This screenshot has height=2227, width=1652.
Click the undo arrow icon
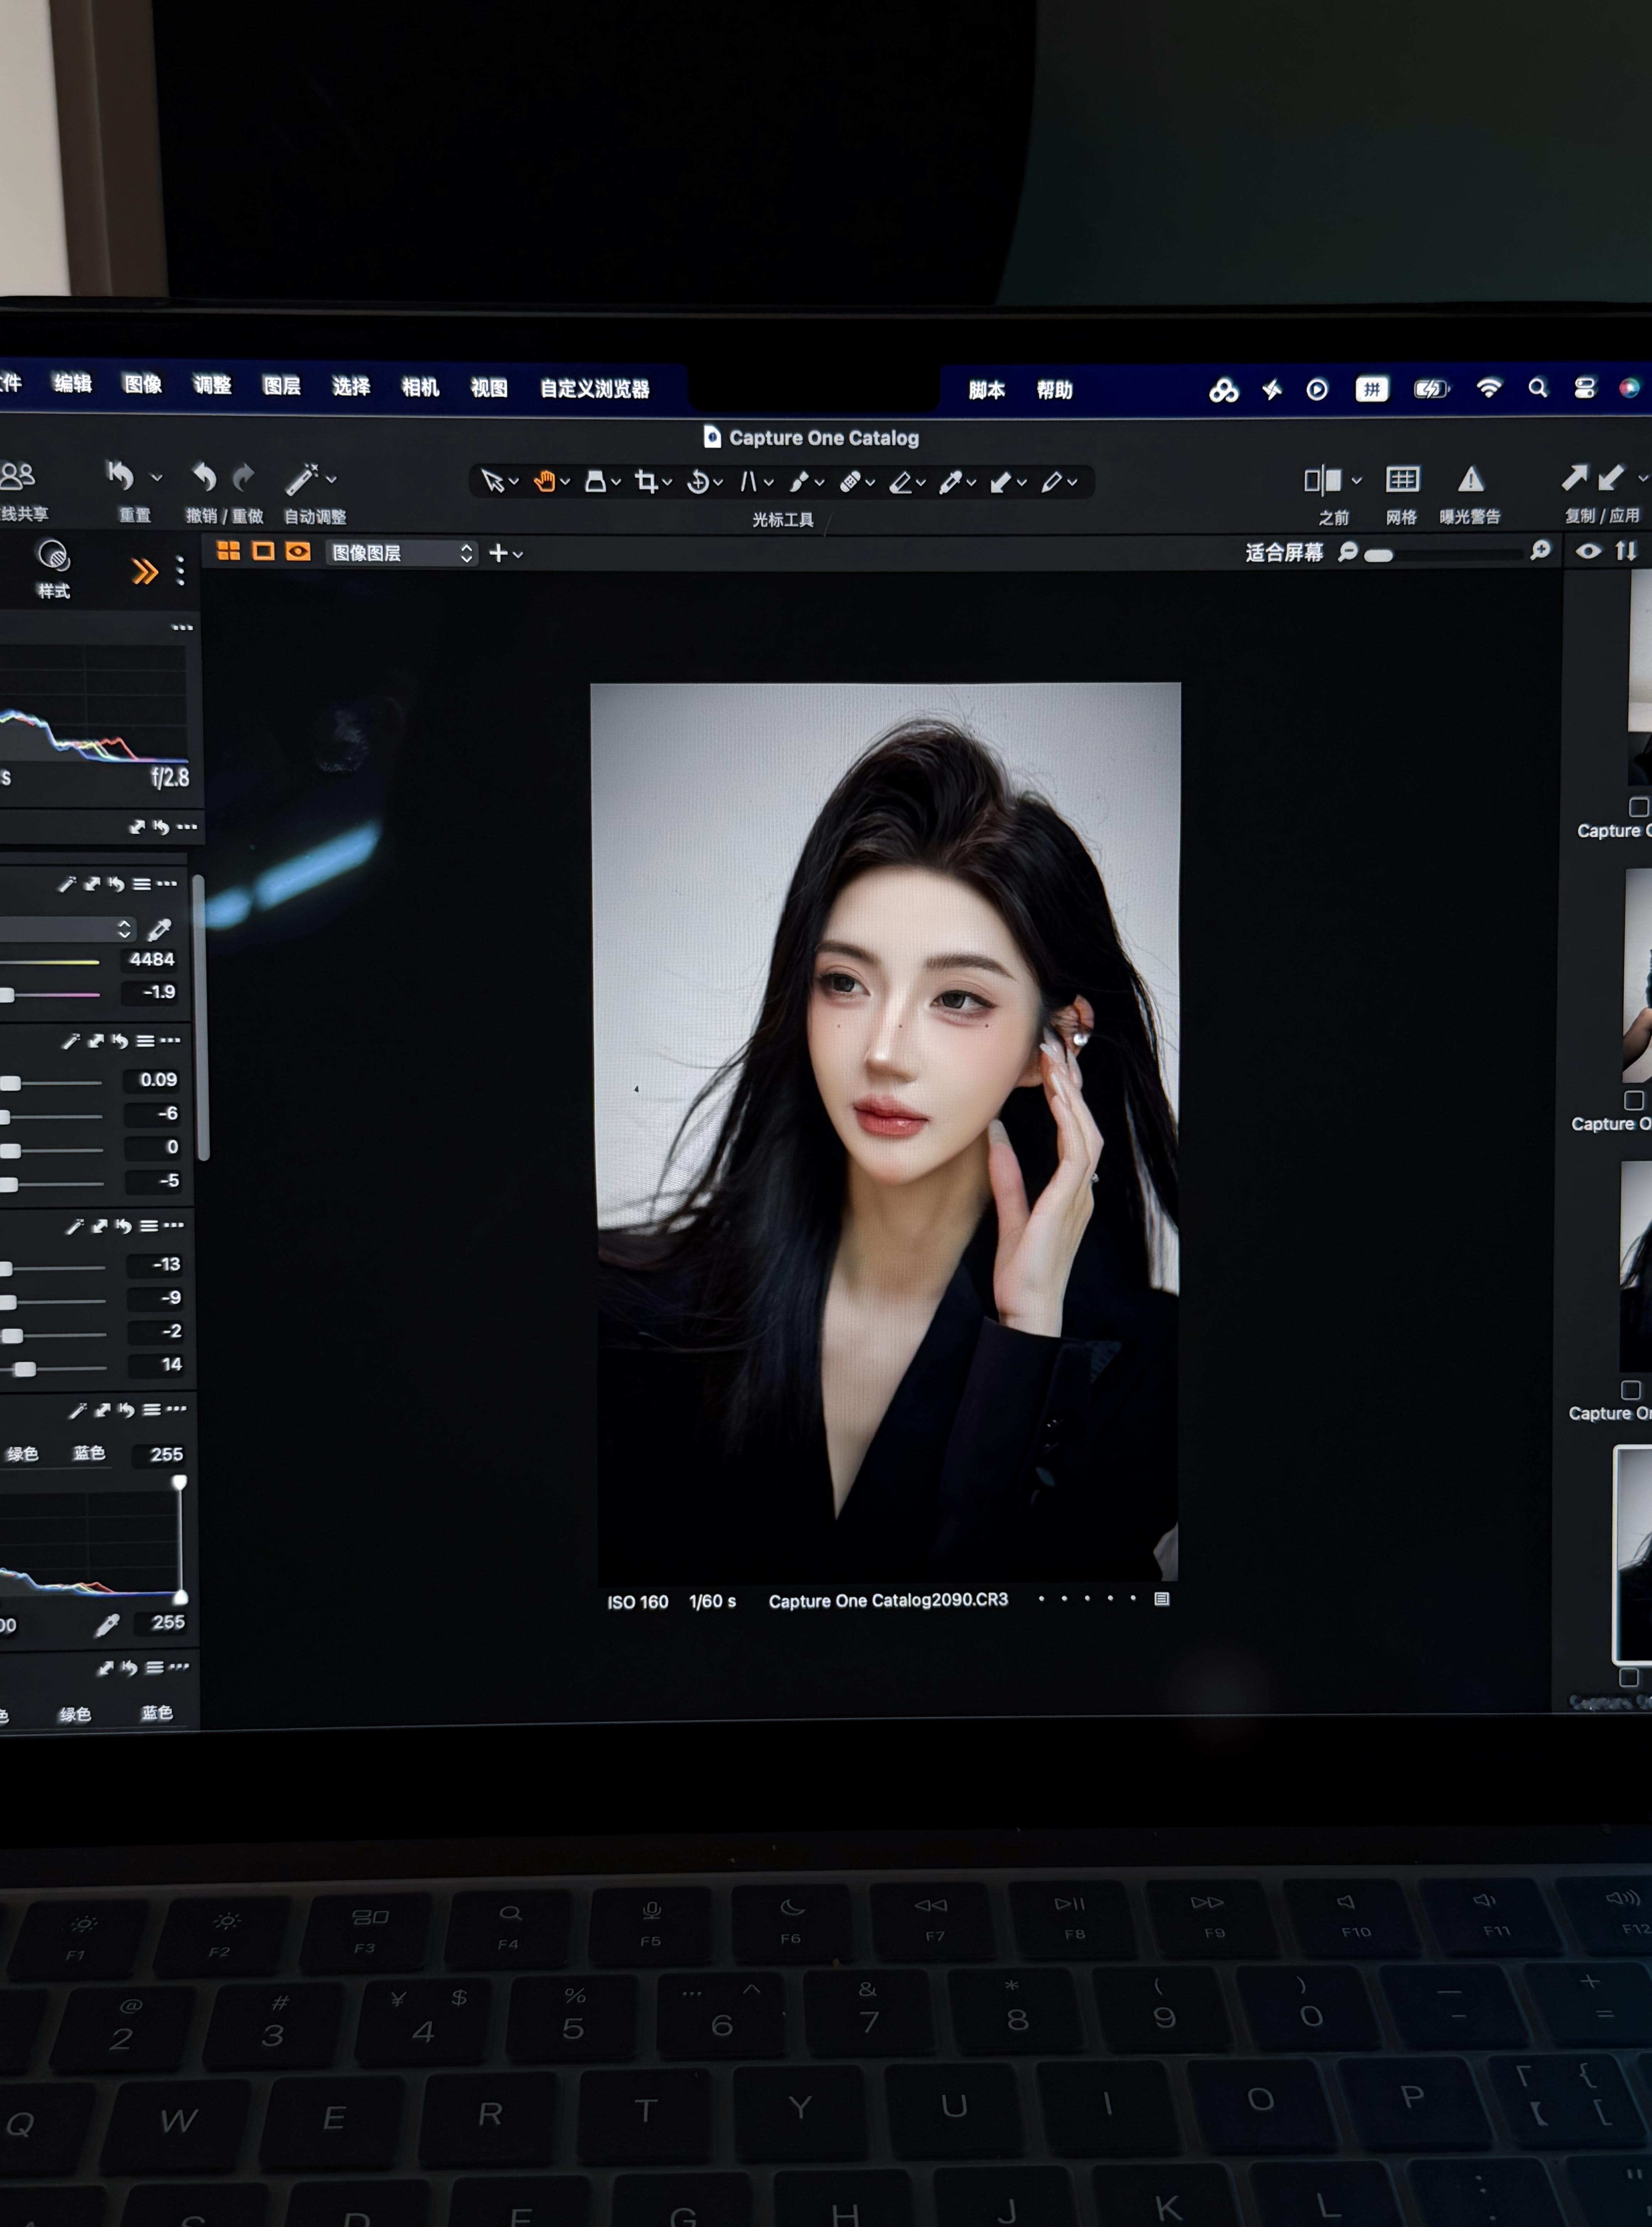click(205, 477)
